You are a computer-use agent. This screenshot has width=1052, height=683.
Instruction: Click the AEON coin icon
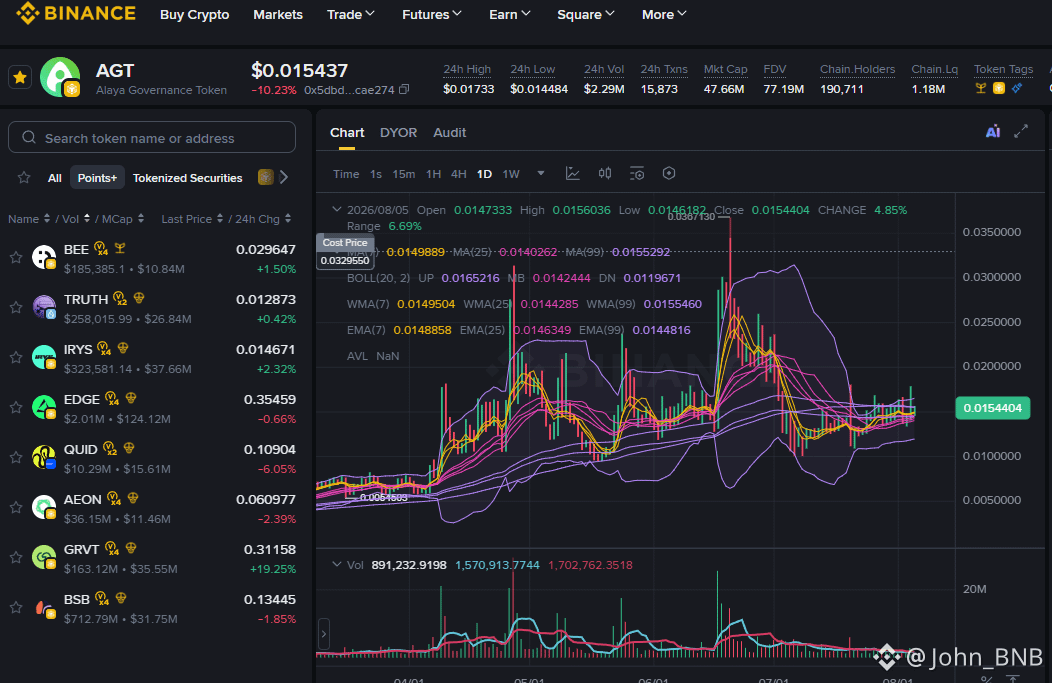[44, 507]
